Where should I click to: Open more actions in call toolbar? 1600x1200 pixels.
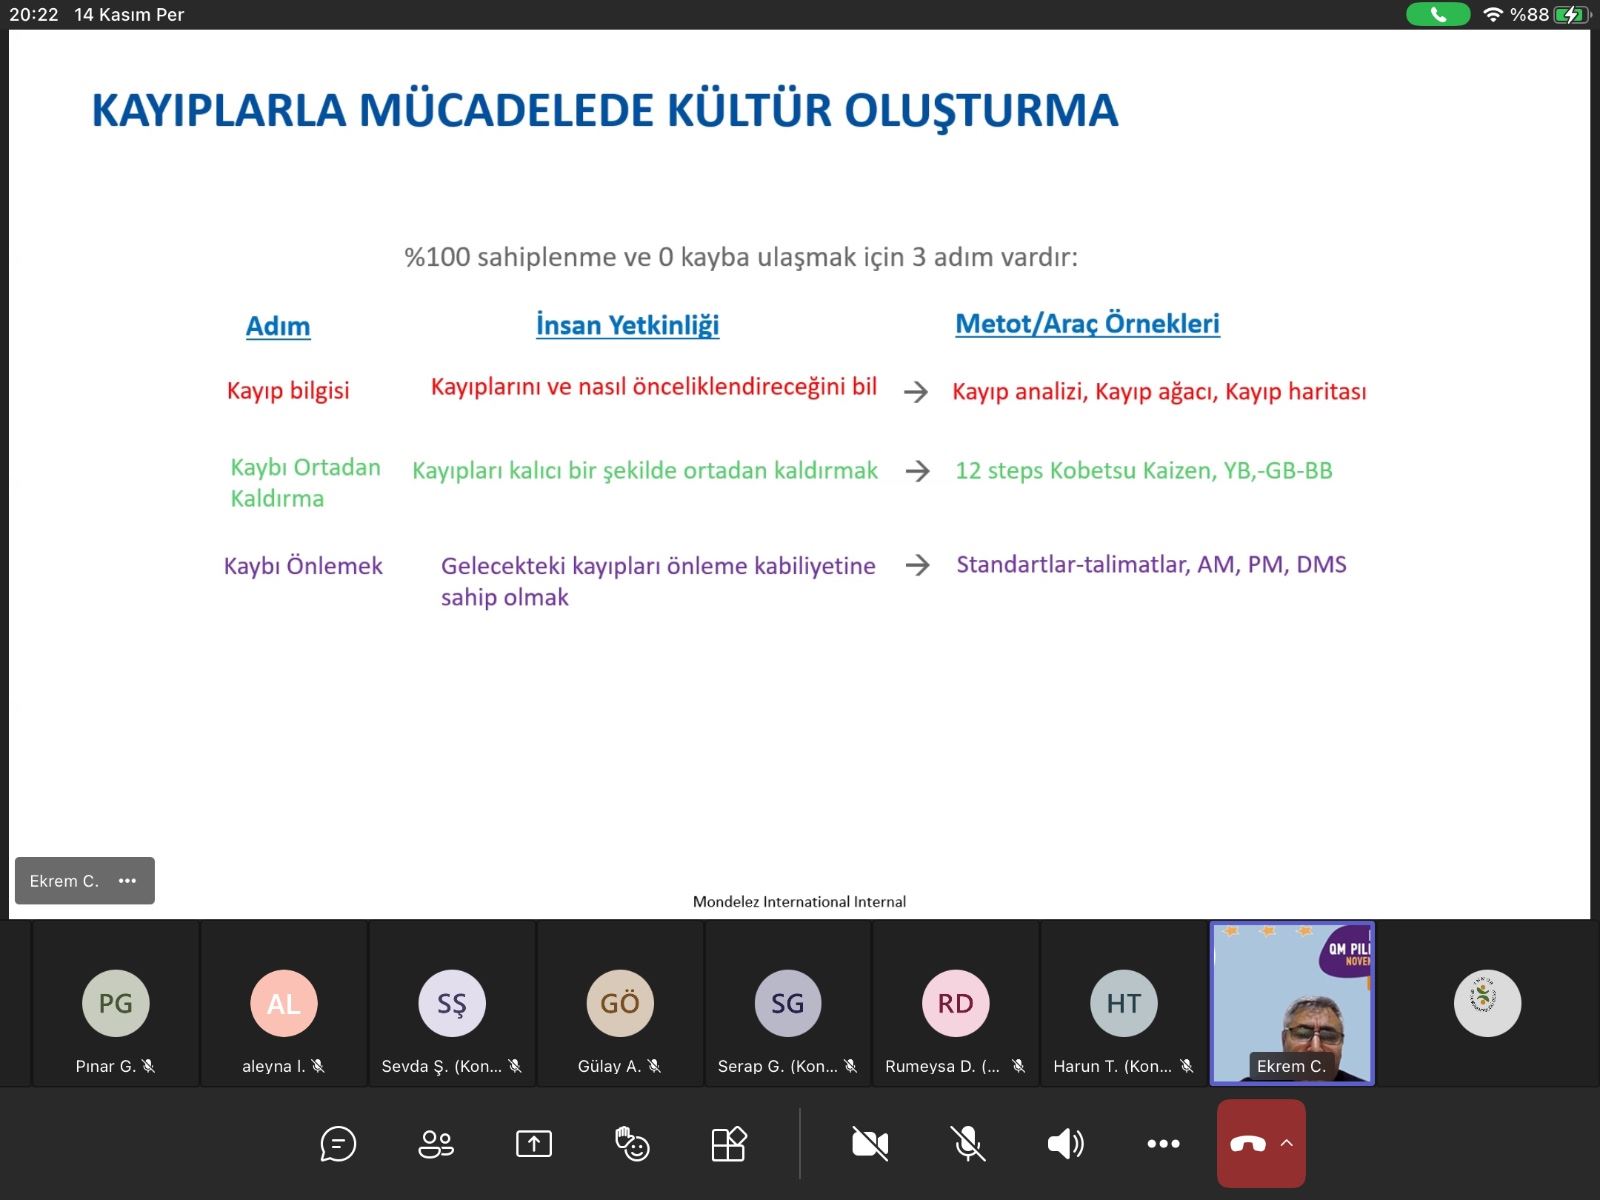(1163, 1143)
